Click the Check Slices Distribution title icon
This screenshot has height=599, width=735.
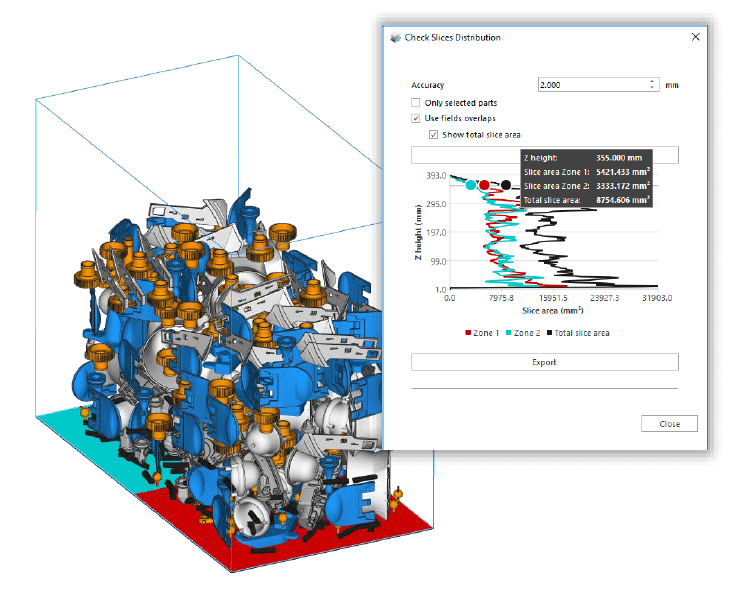click(x=393, y=37)
